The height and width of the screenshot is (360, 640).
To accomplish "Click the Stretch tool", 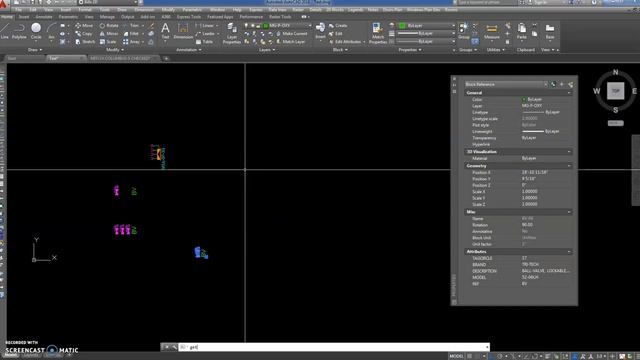I will coord(85,42).
